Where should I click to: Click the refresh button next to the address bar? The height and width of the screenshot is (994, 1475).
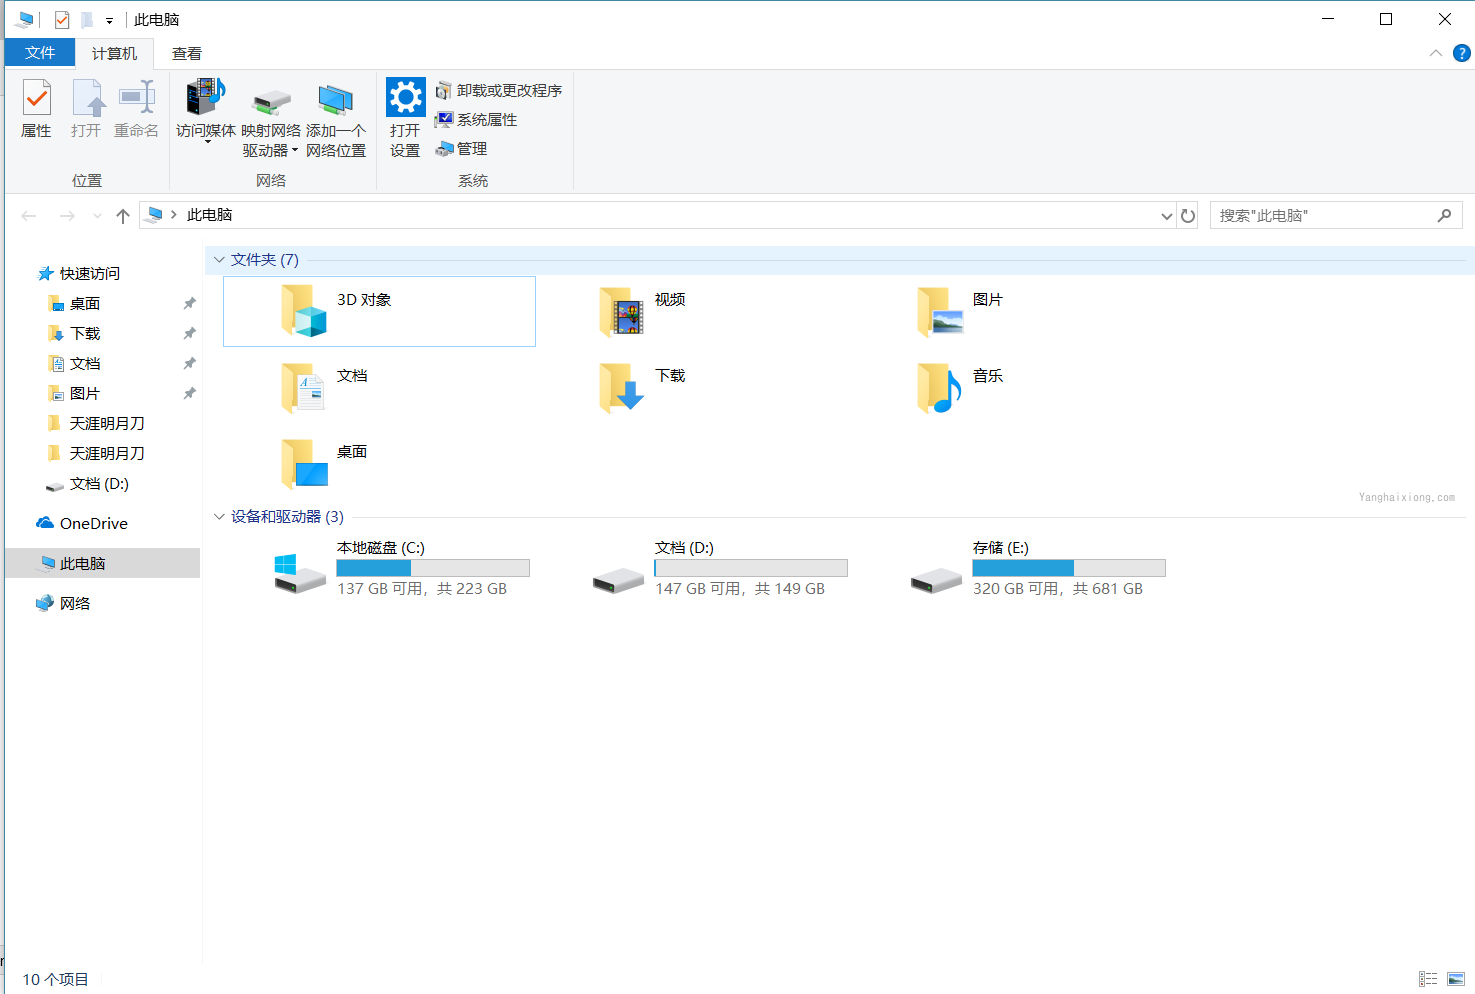(1188, 215)
